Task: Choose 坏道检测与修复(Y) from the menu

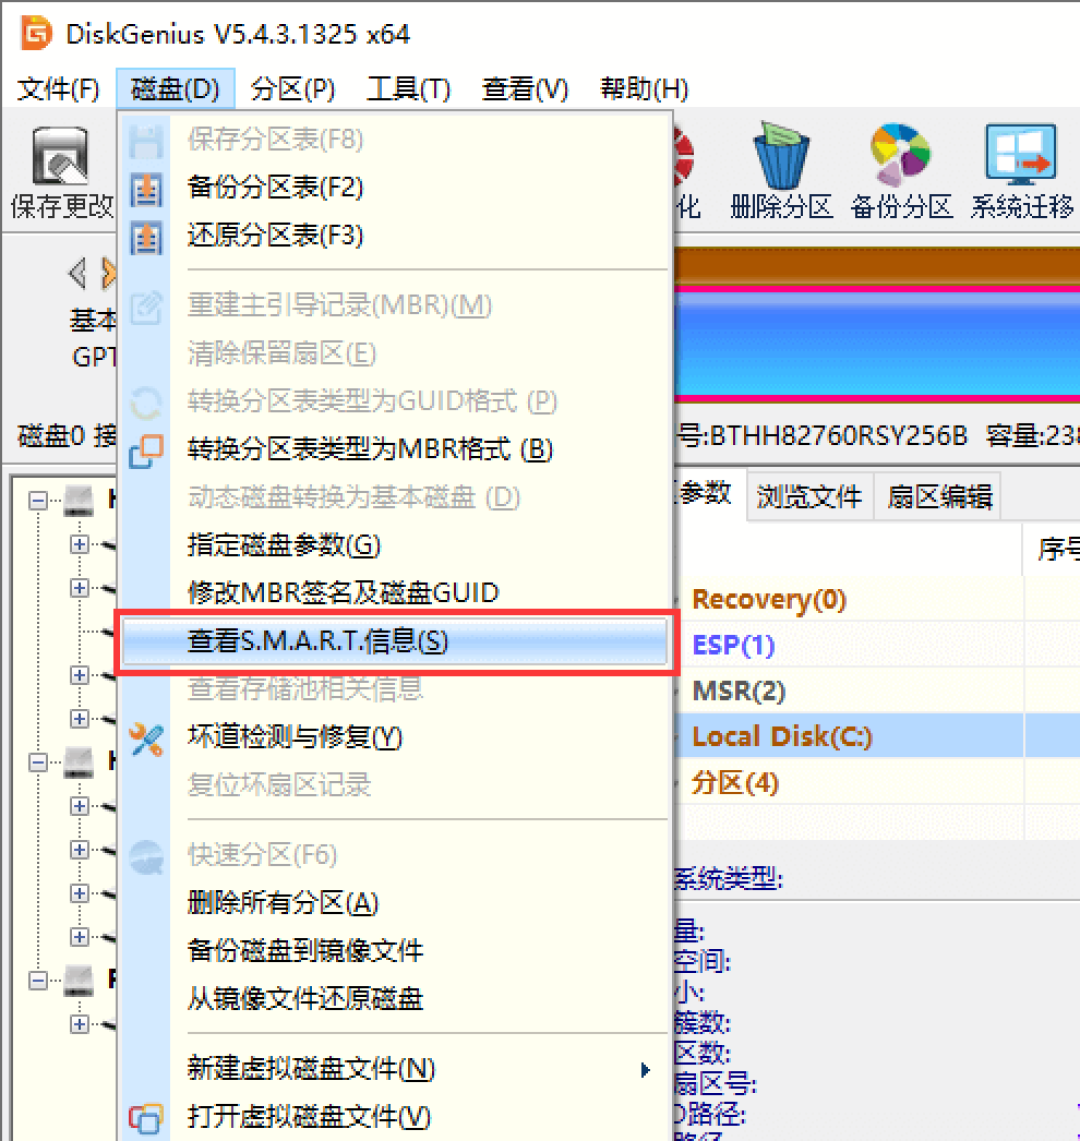Action: (395, 737)
